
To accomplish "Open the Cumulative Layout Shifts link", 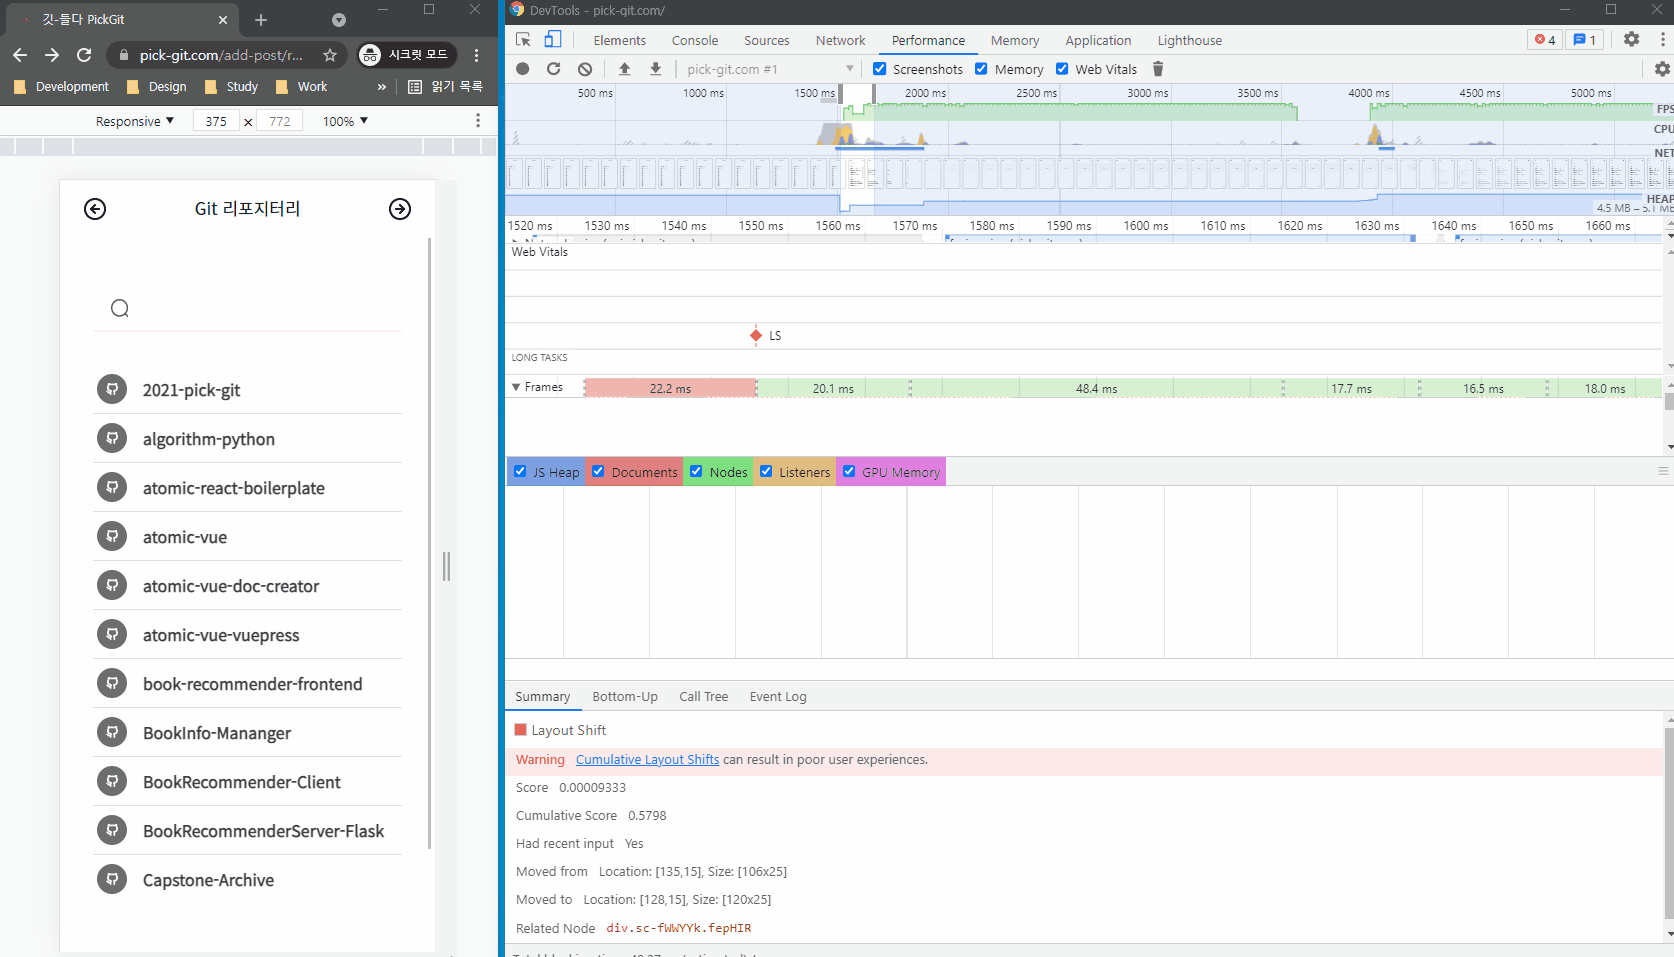I will tap(647, 760).
